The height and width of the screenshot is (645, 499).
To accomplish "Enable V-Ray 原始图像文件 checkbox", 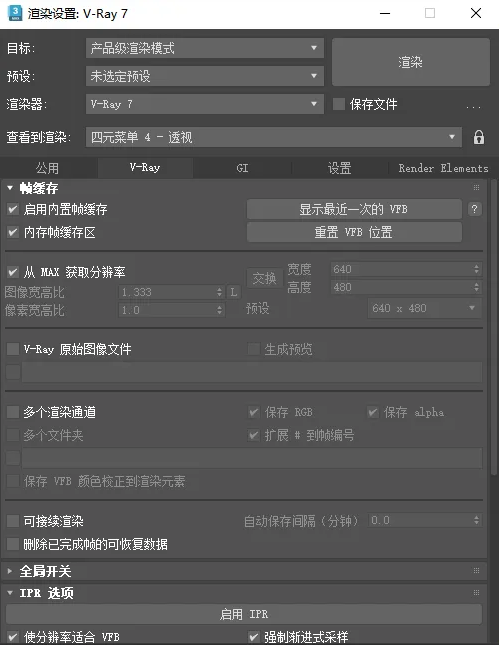I will pos(13,349).
